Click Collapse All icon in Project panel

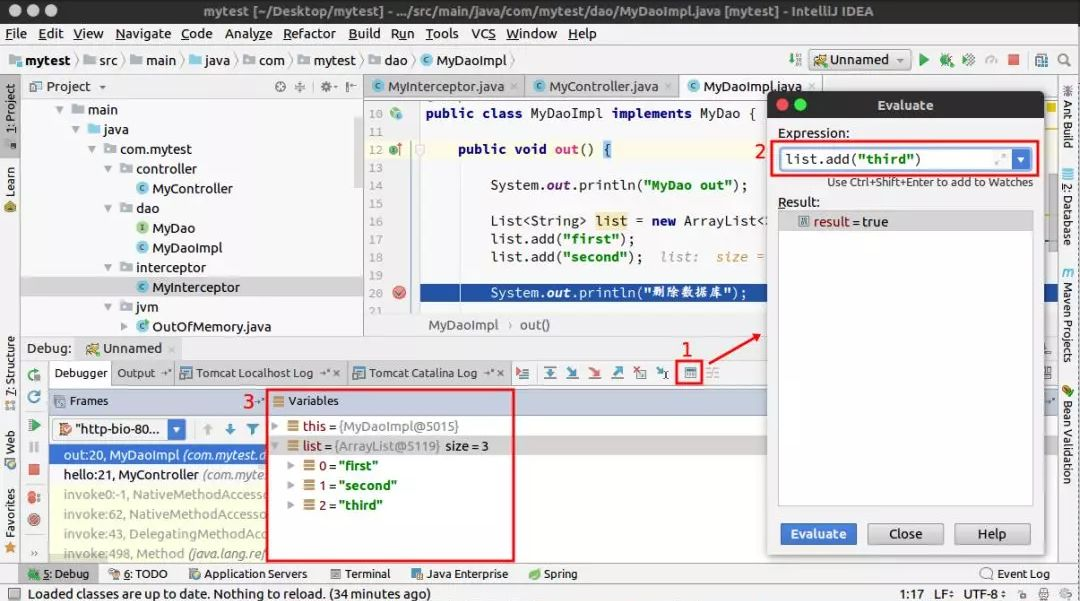pyautogui.click(x=300, y=87)
